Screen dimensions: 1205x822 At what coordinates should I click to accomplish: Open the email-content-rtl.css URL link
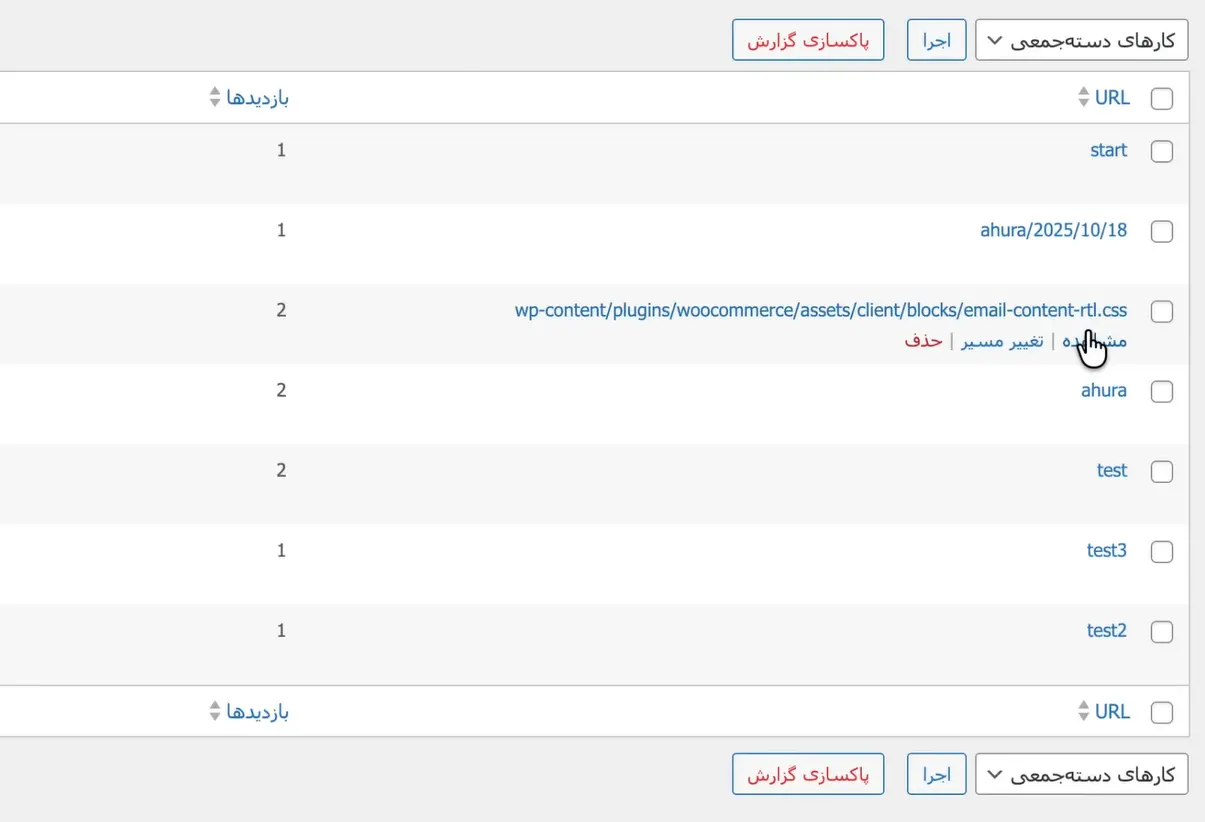click(821, 310)
